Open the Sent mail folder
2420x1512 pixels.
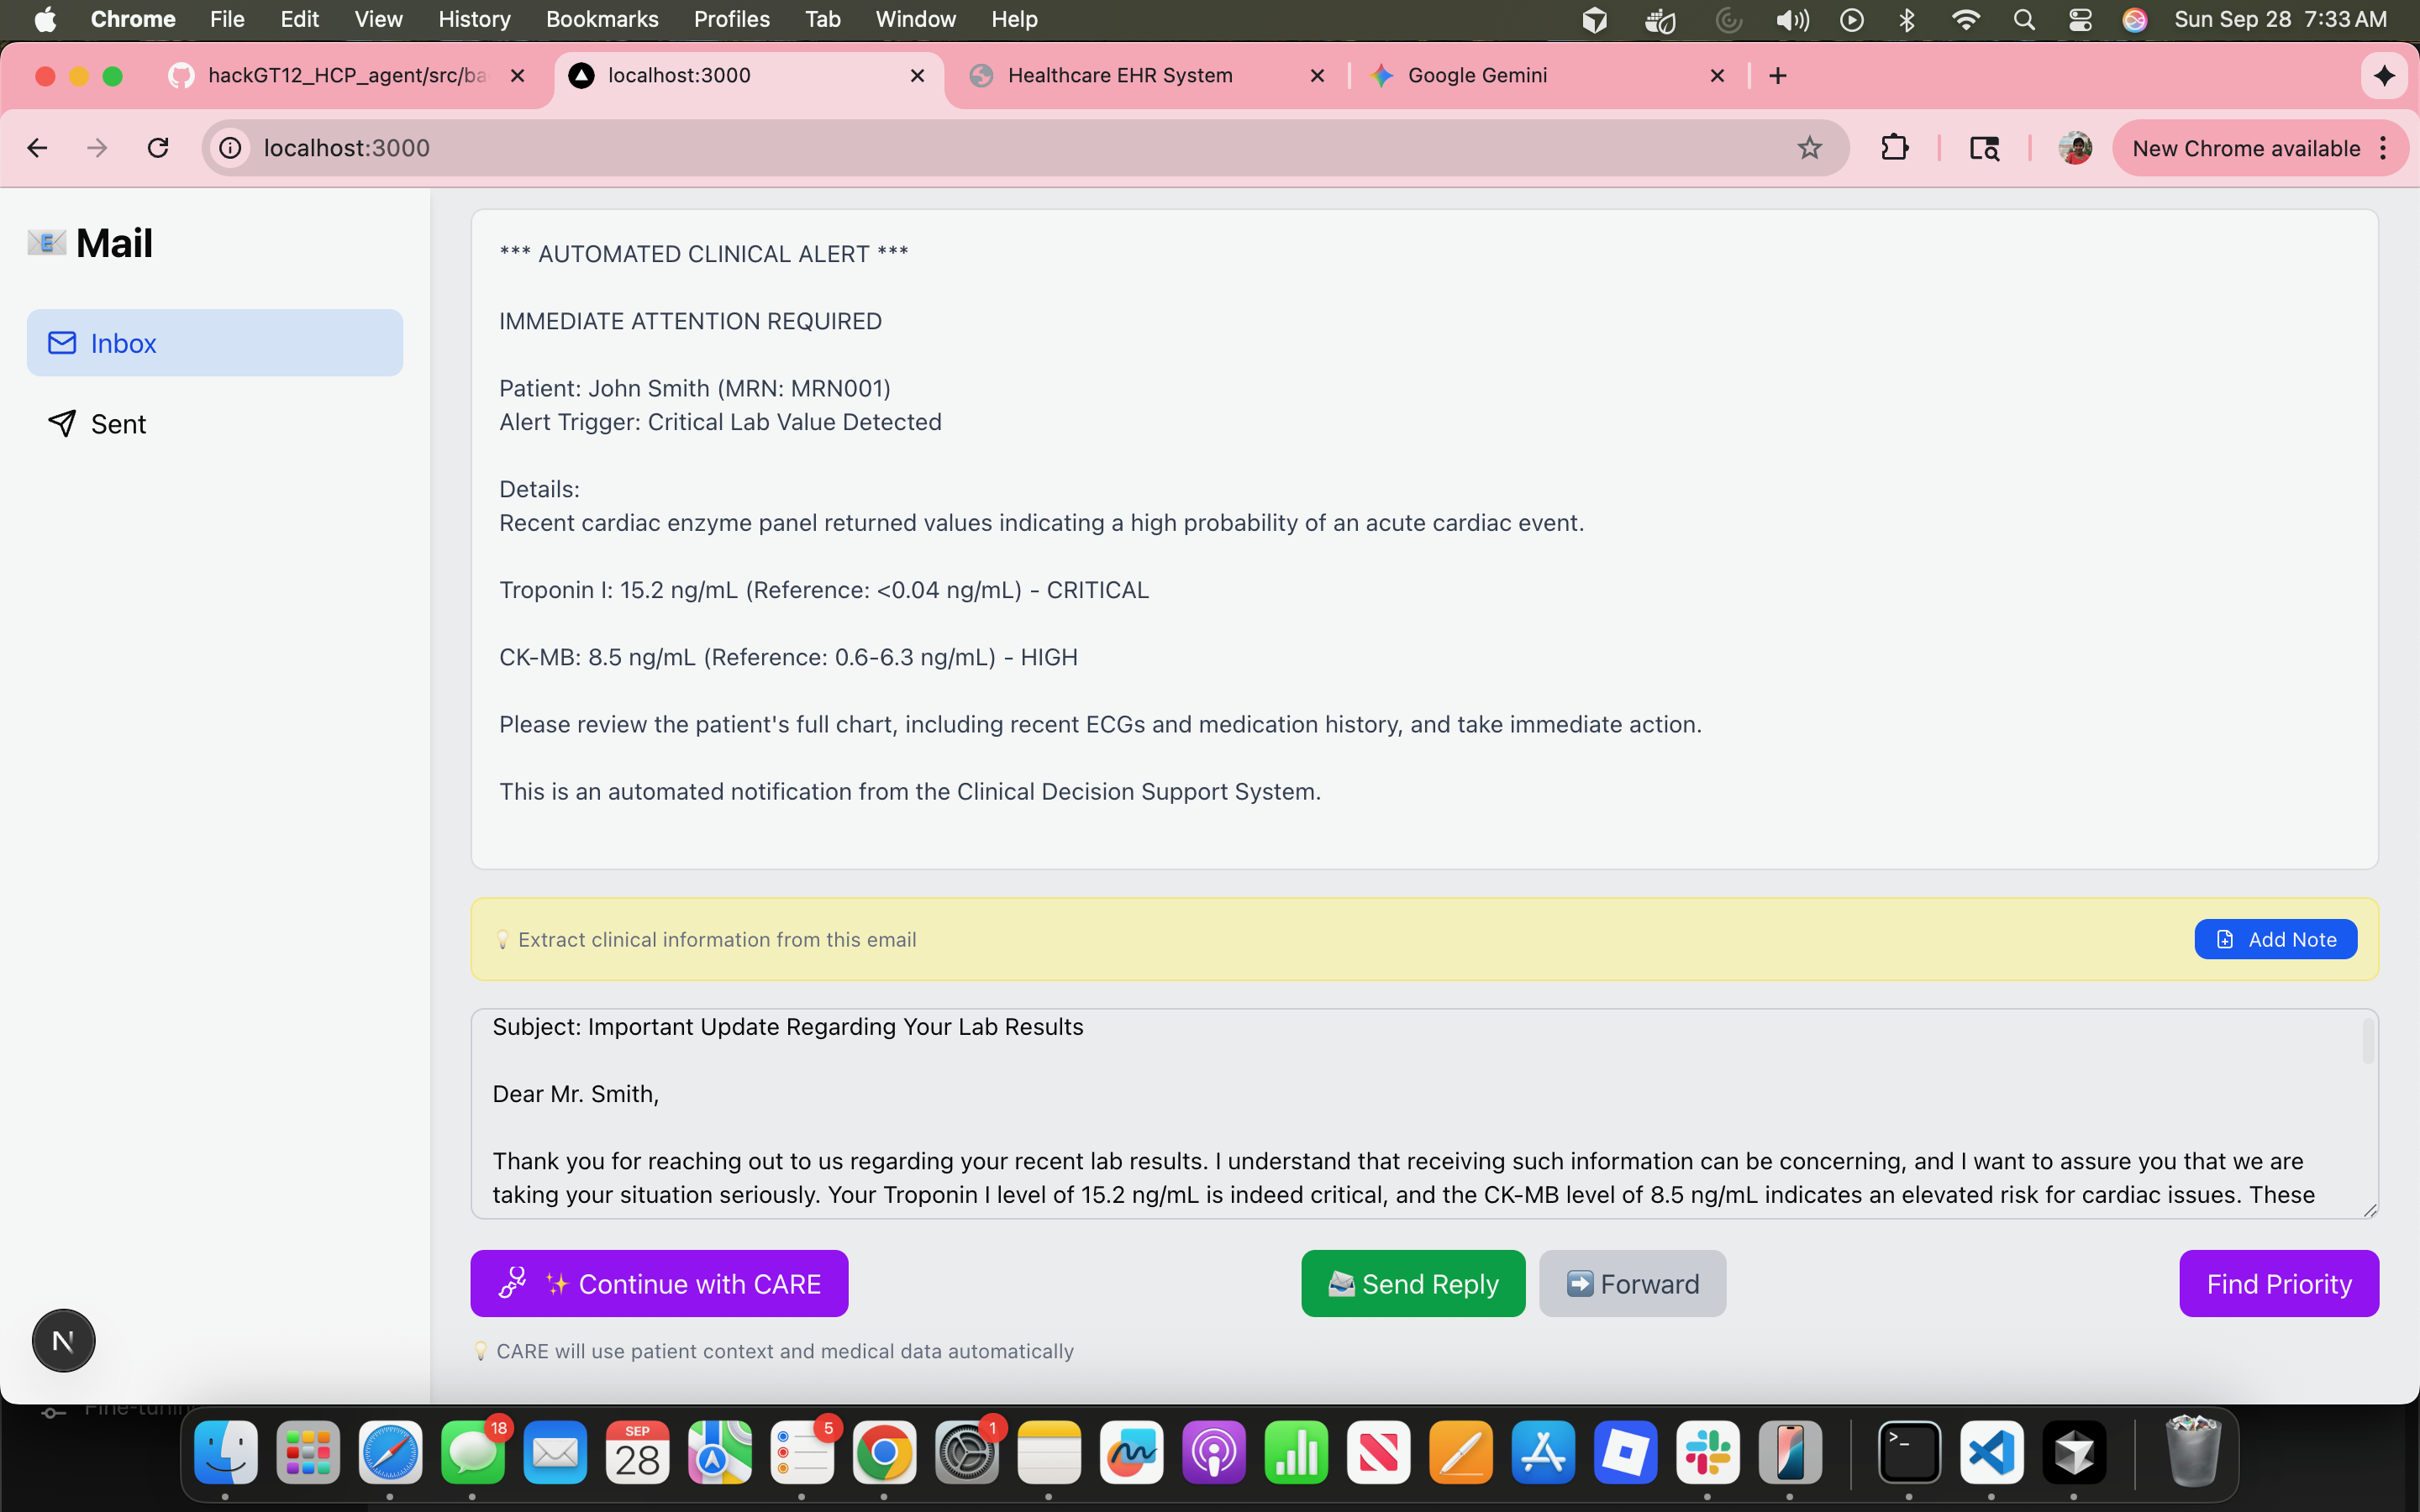click(x=118, y=424)
